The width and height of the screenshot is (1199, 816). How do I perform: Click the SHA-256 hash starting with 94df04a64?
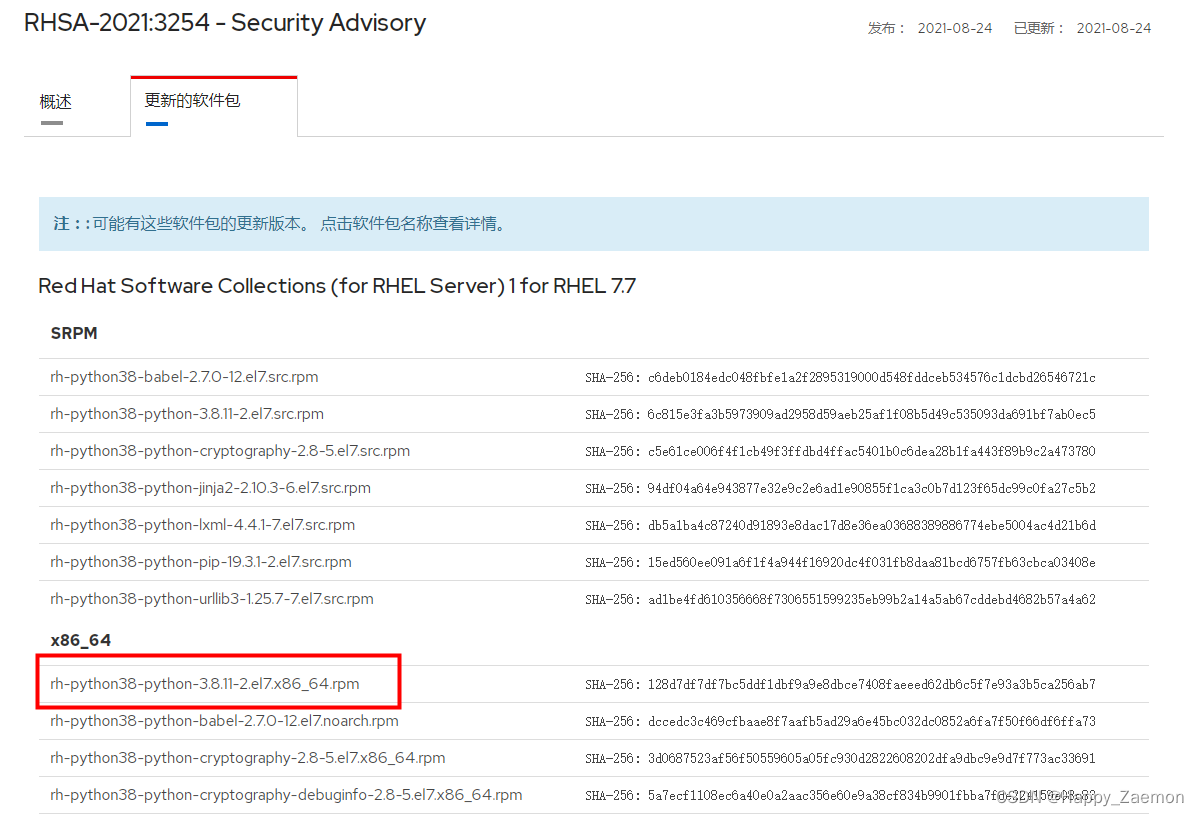(872, 488)
